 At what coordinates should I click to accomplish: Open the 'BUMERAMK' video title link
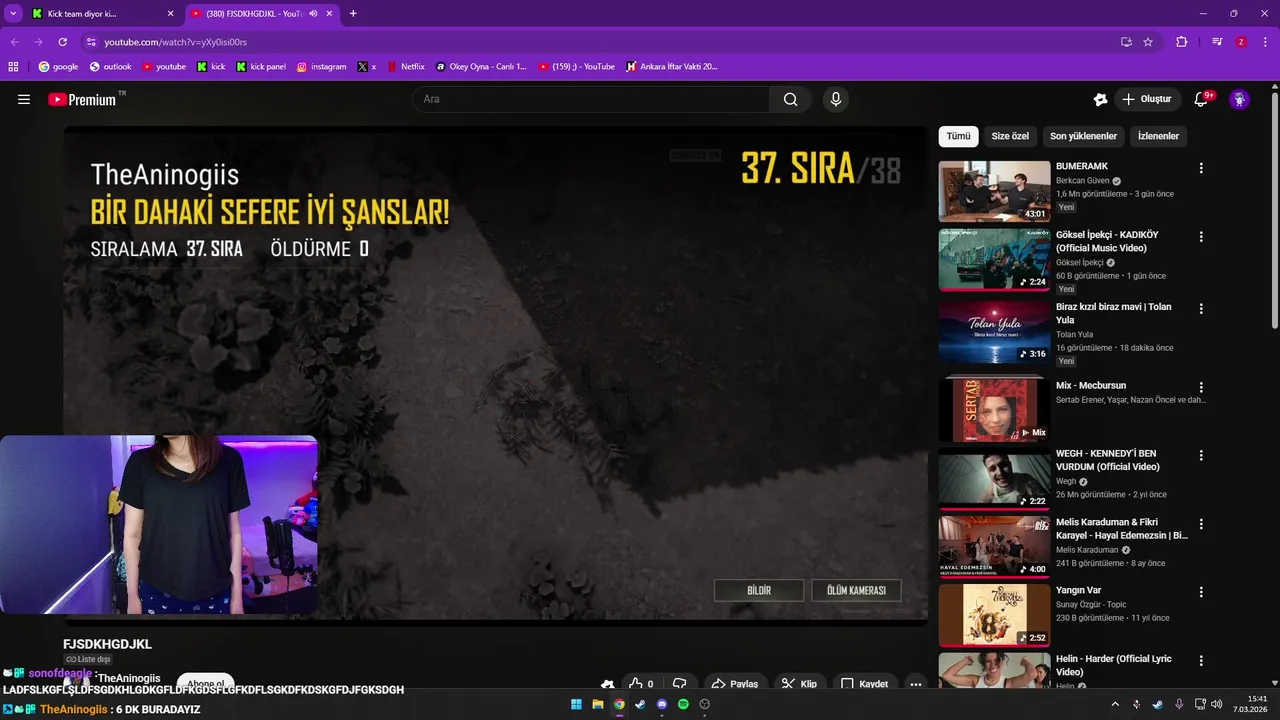tap(1082, 166)
